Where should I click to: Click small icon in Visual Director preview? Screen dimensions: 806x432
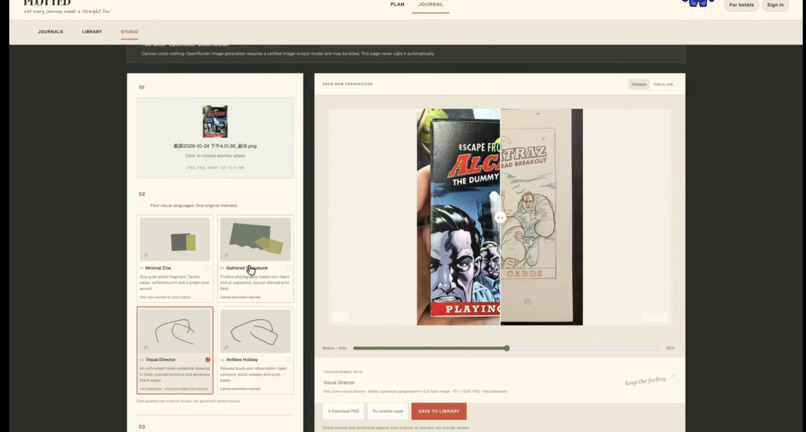click(146, 347)
